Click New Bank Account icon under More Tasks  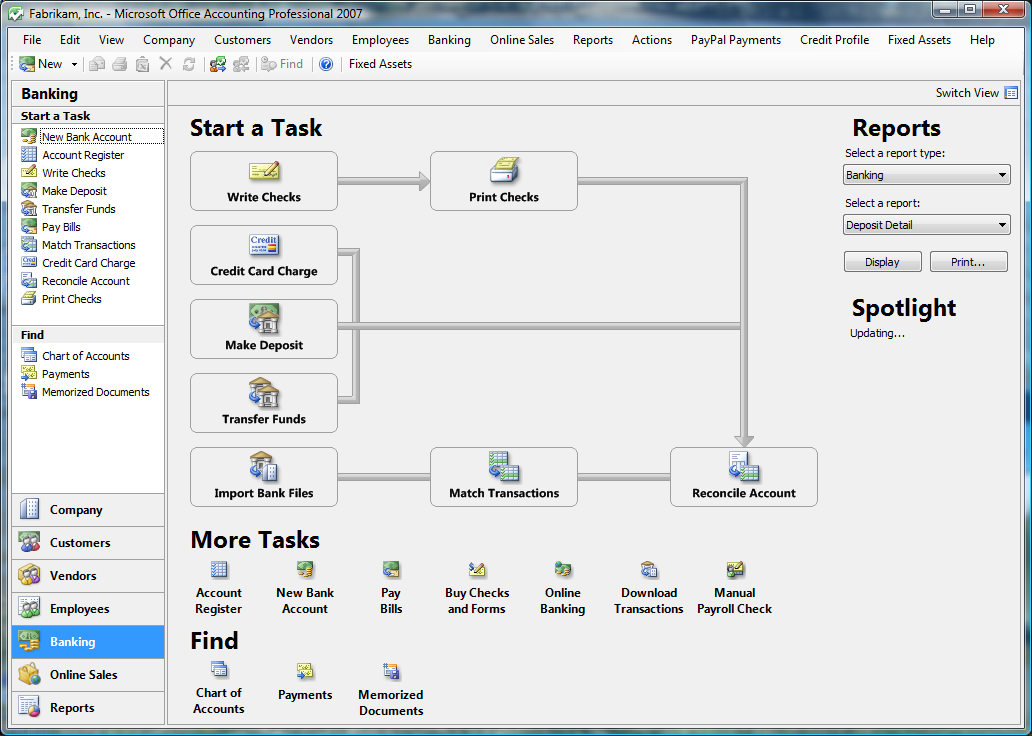point(305,569)
